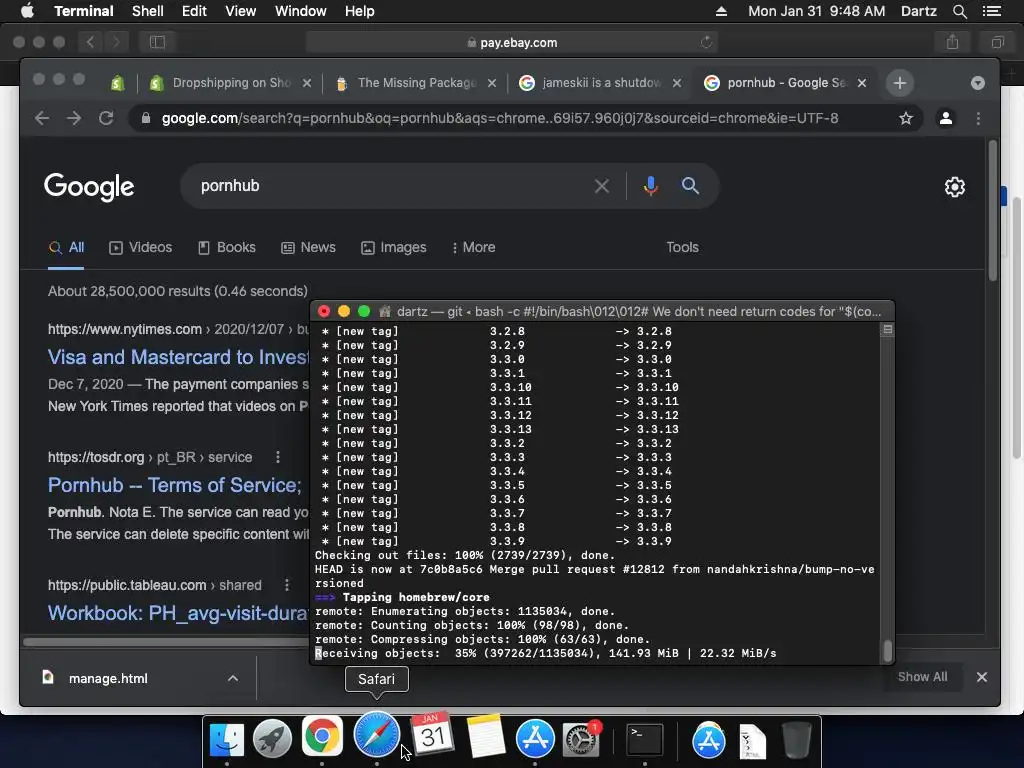This screenshot has width=1024, height=768.
Task: Open the Window menu
Action: pyautogui.click(x=300, y=11)
